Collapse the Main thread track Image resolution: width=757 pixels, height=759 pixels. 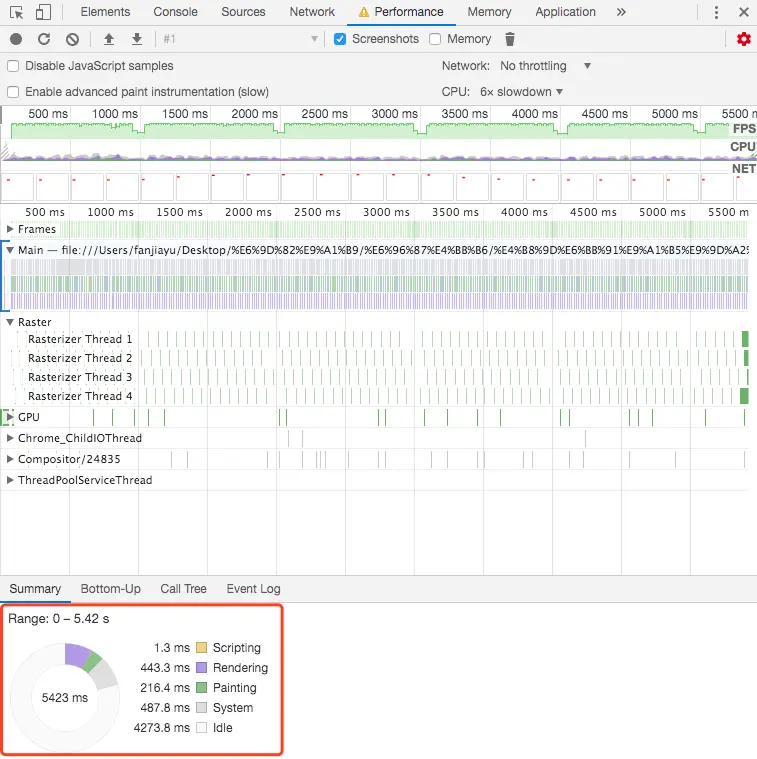(10, 250)
